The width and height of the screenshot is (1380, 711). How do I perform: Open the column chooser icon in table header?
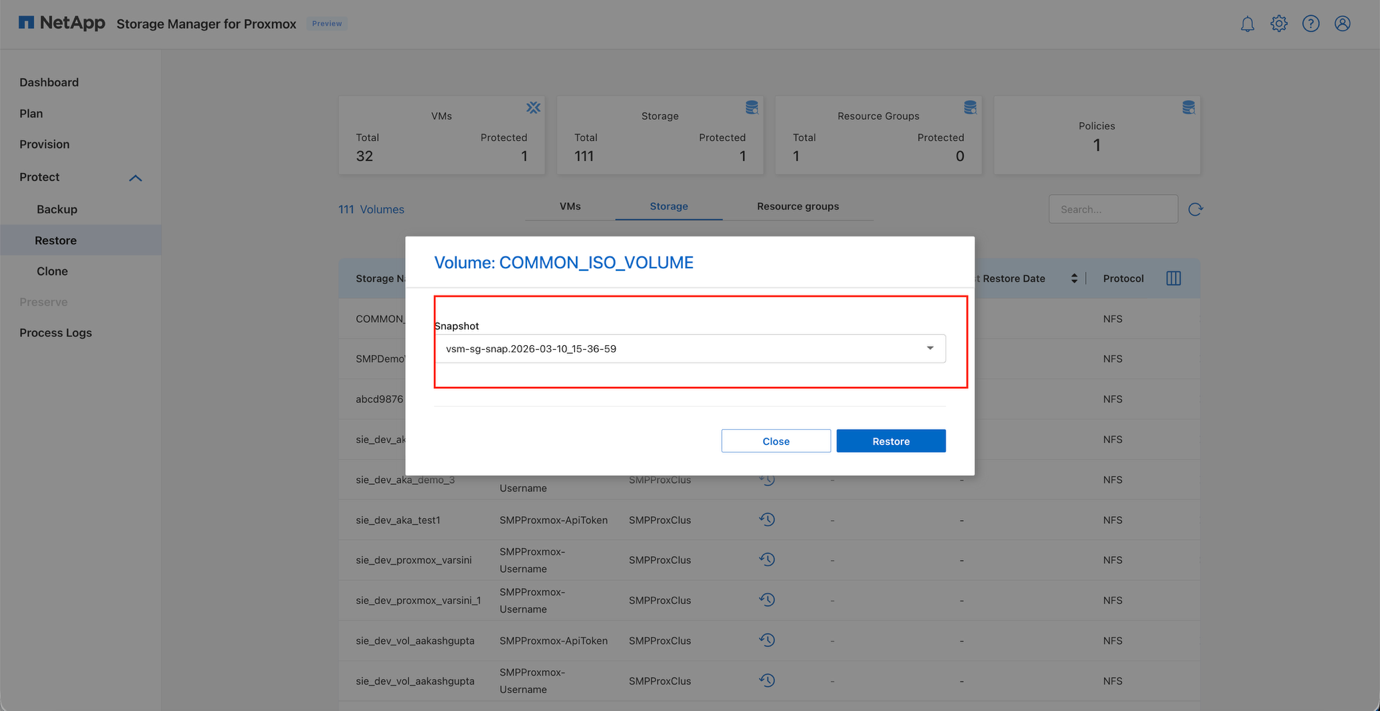tap(1174, 279)
